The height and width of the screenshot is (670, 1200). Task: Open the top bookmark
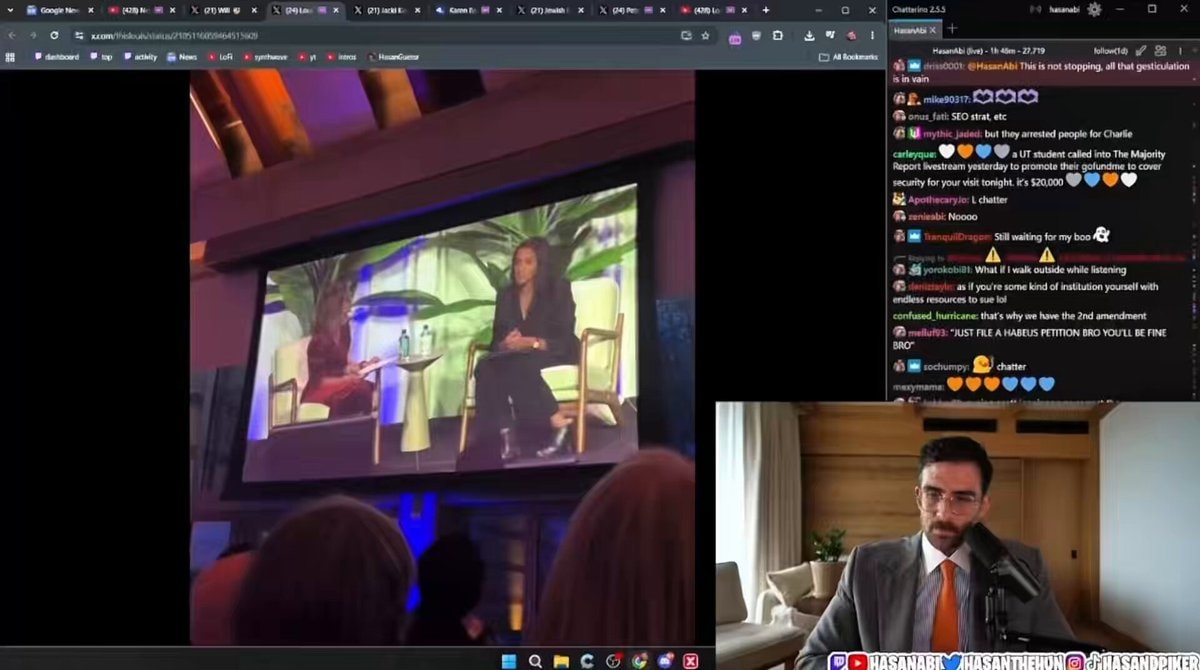101,57
